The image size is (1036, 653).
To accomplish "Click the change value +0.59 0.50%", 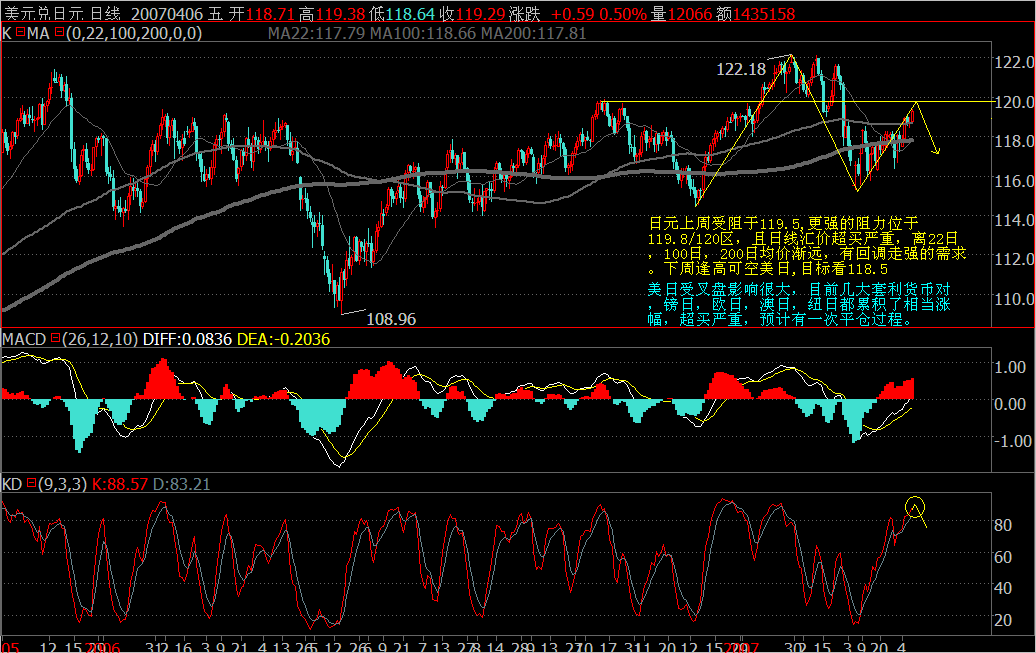I will coord(599,13).
